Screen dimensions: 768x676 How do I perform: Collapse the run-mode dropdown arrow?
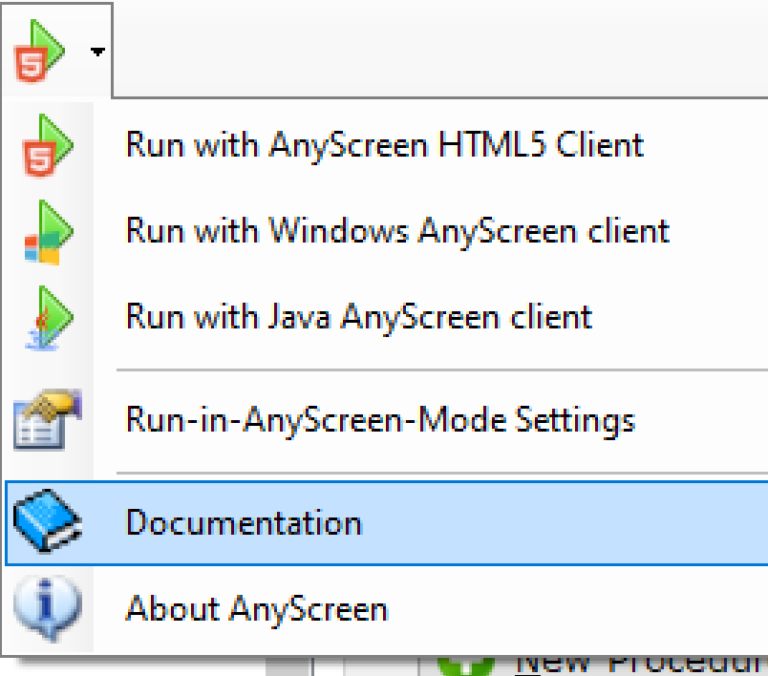point(97,51)
